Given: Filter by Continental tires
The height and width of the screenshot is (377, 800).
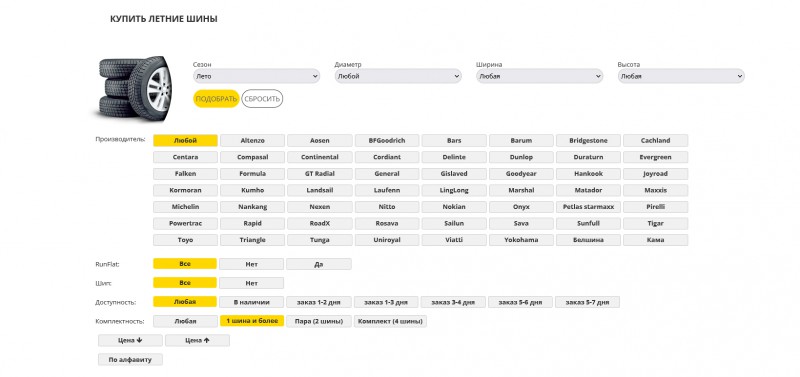Looking at the screenshot, I should pos(319,157).
